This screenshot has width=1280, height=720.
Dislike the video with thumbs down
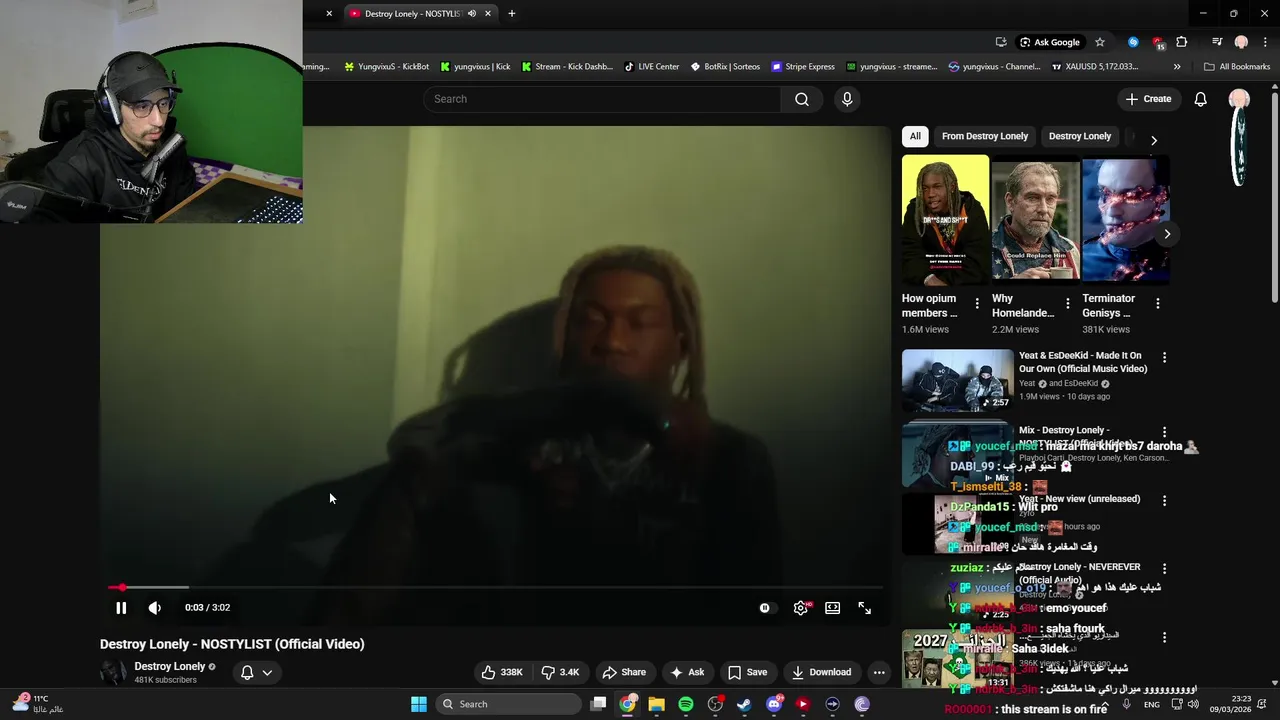[560, 672]
